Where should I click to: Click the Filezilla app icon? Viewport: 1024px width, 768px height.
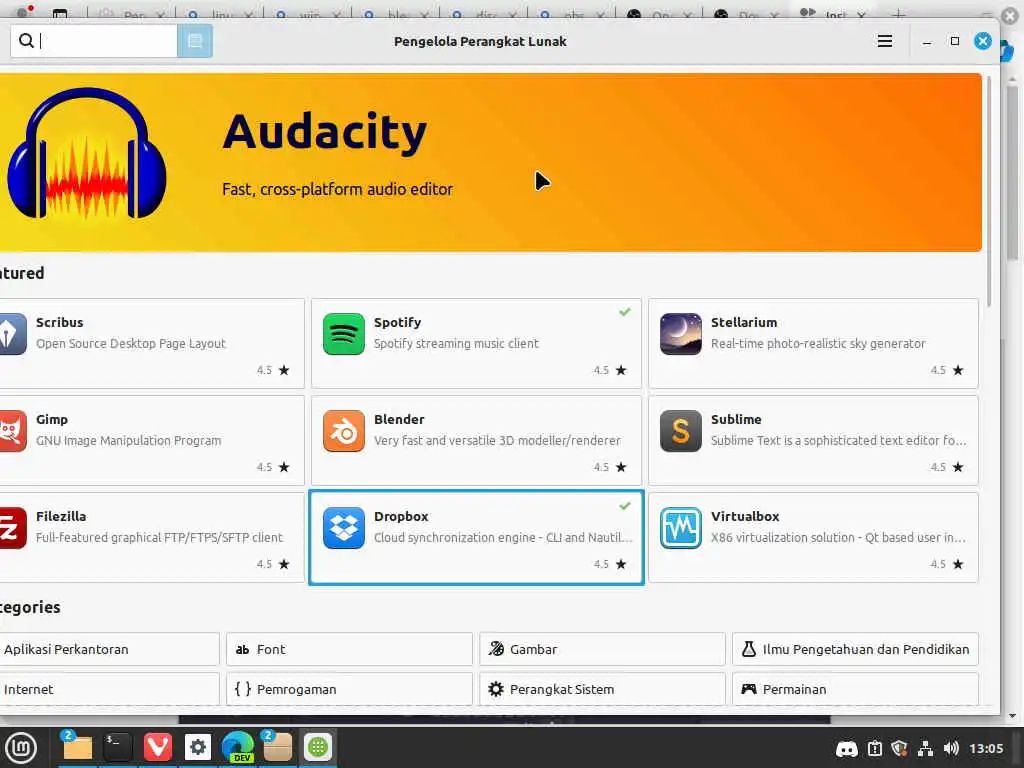pyautogui.click(x=12, y=528)
